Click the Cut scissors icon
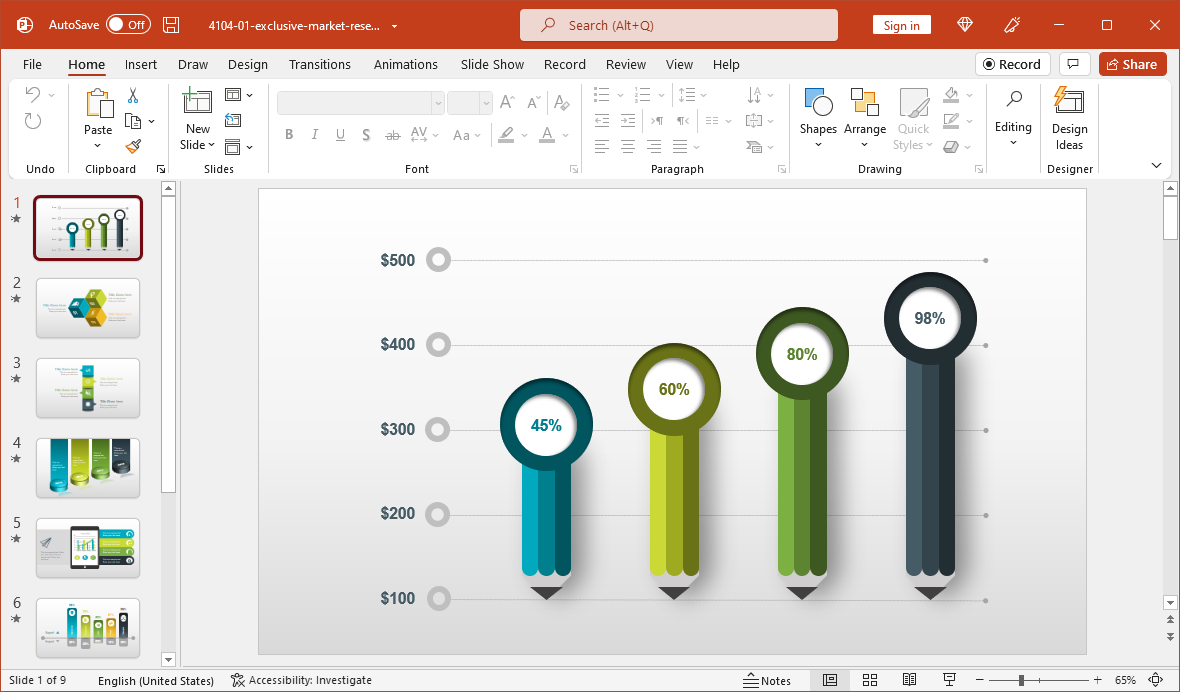This screenshot has width=1180, height=692. point(132,96)
